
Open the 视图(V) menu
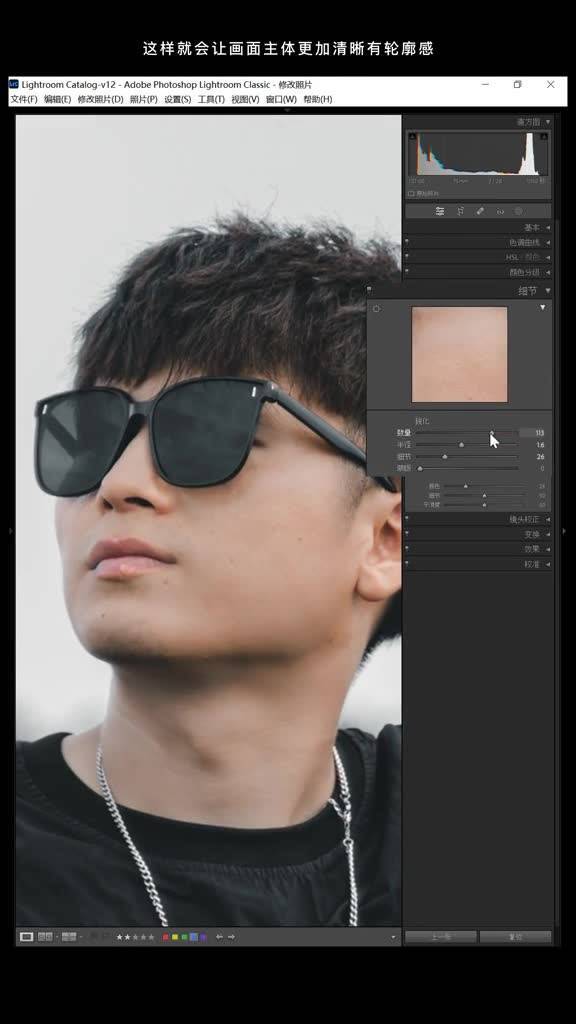coord(245,99)
